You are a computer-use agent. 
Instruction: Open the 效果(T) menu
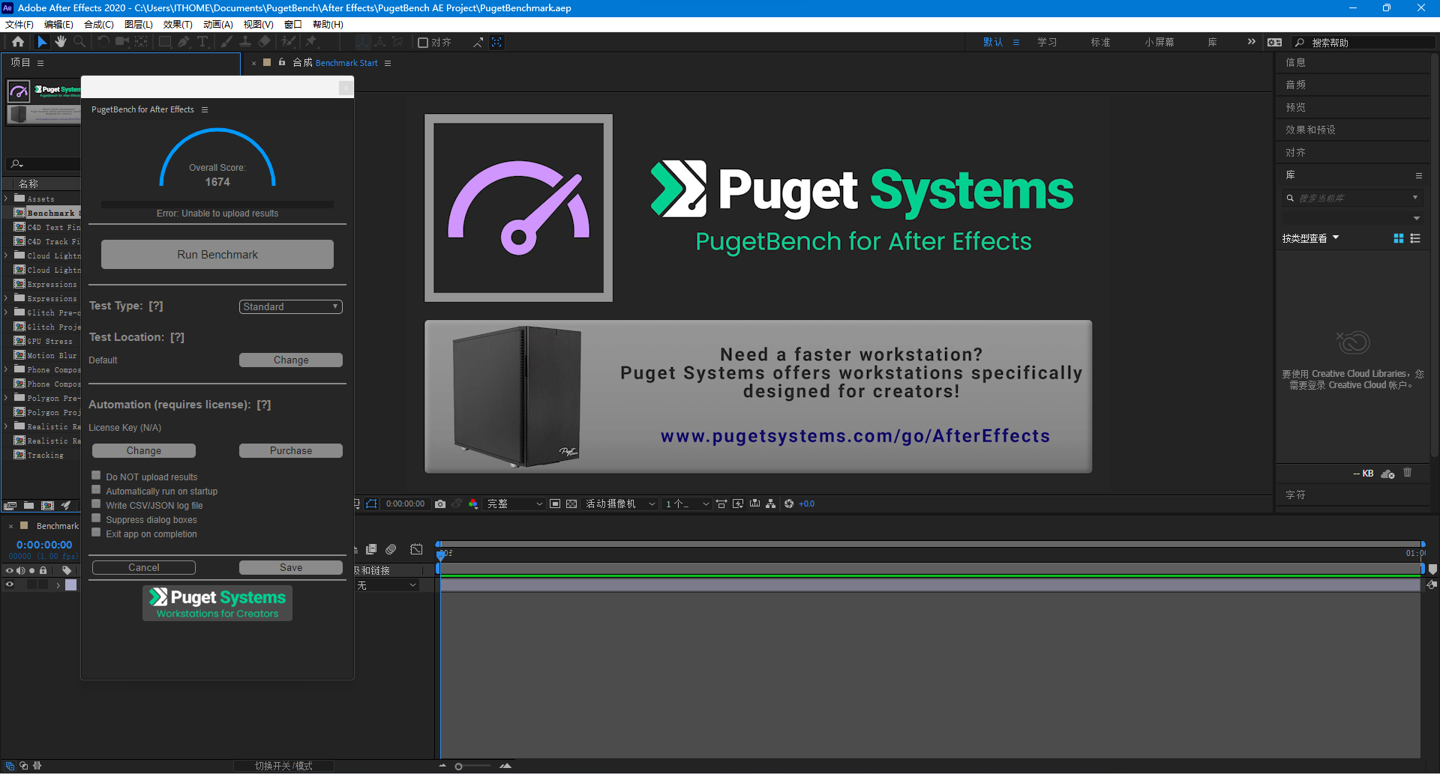pyautogui.click(x=177, y=24)
